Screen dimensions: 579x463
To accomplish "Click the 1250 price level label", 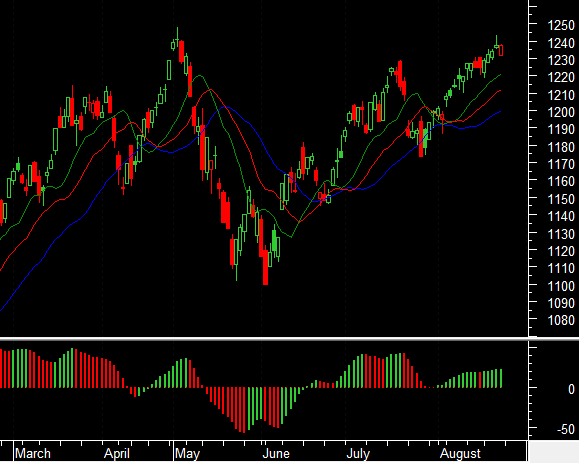I will coord(561,25).
